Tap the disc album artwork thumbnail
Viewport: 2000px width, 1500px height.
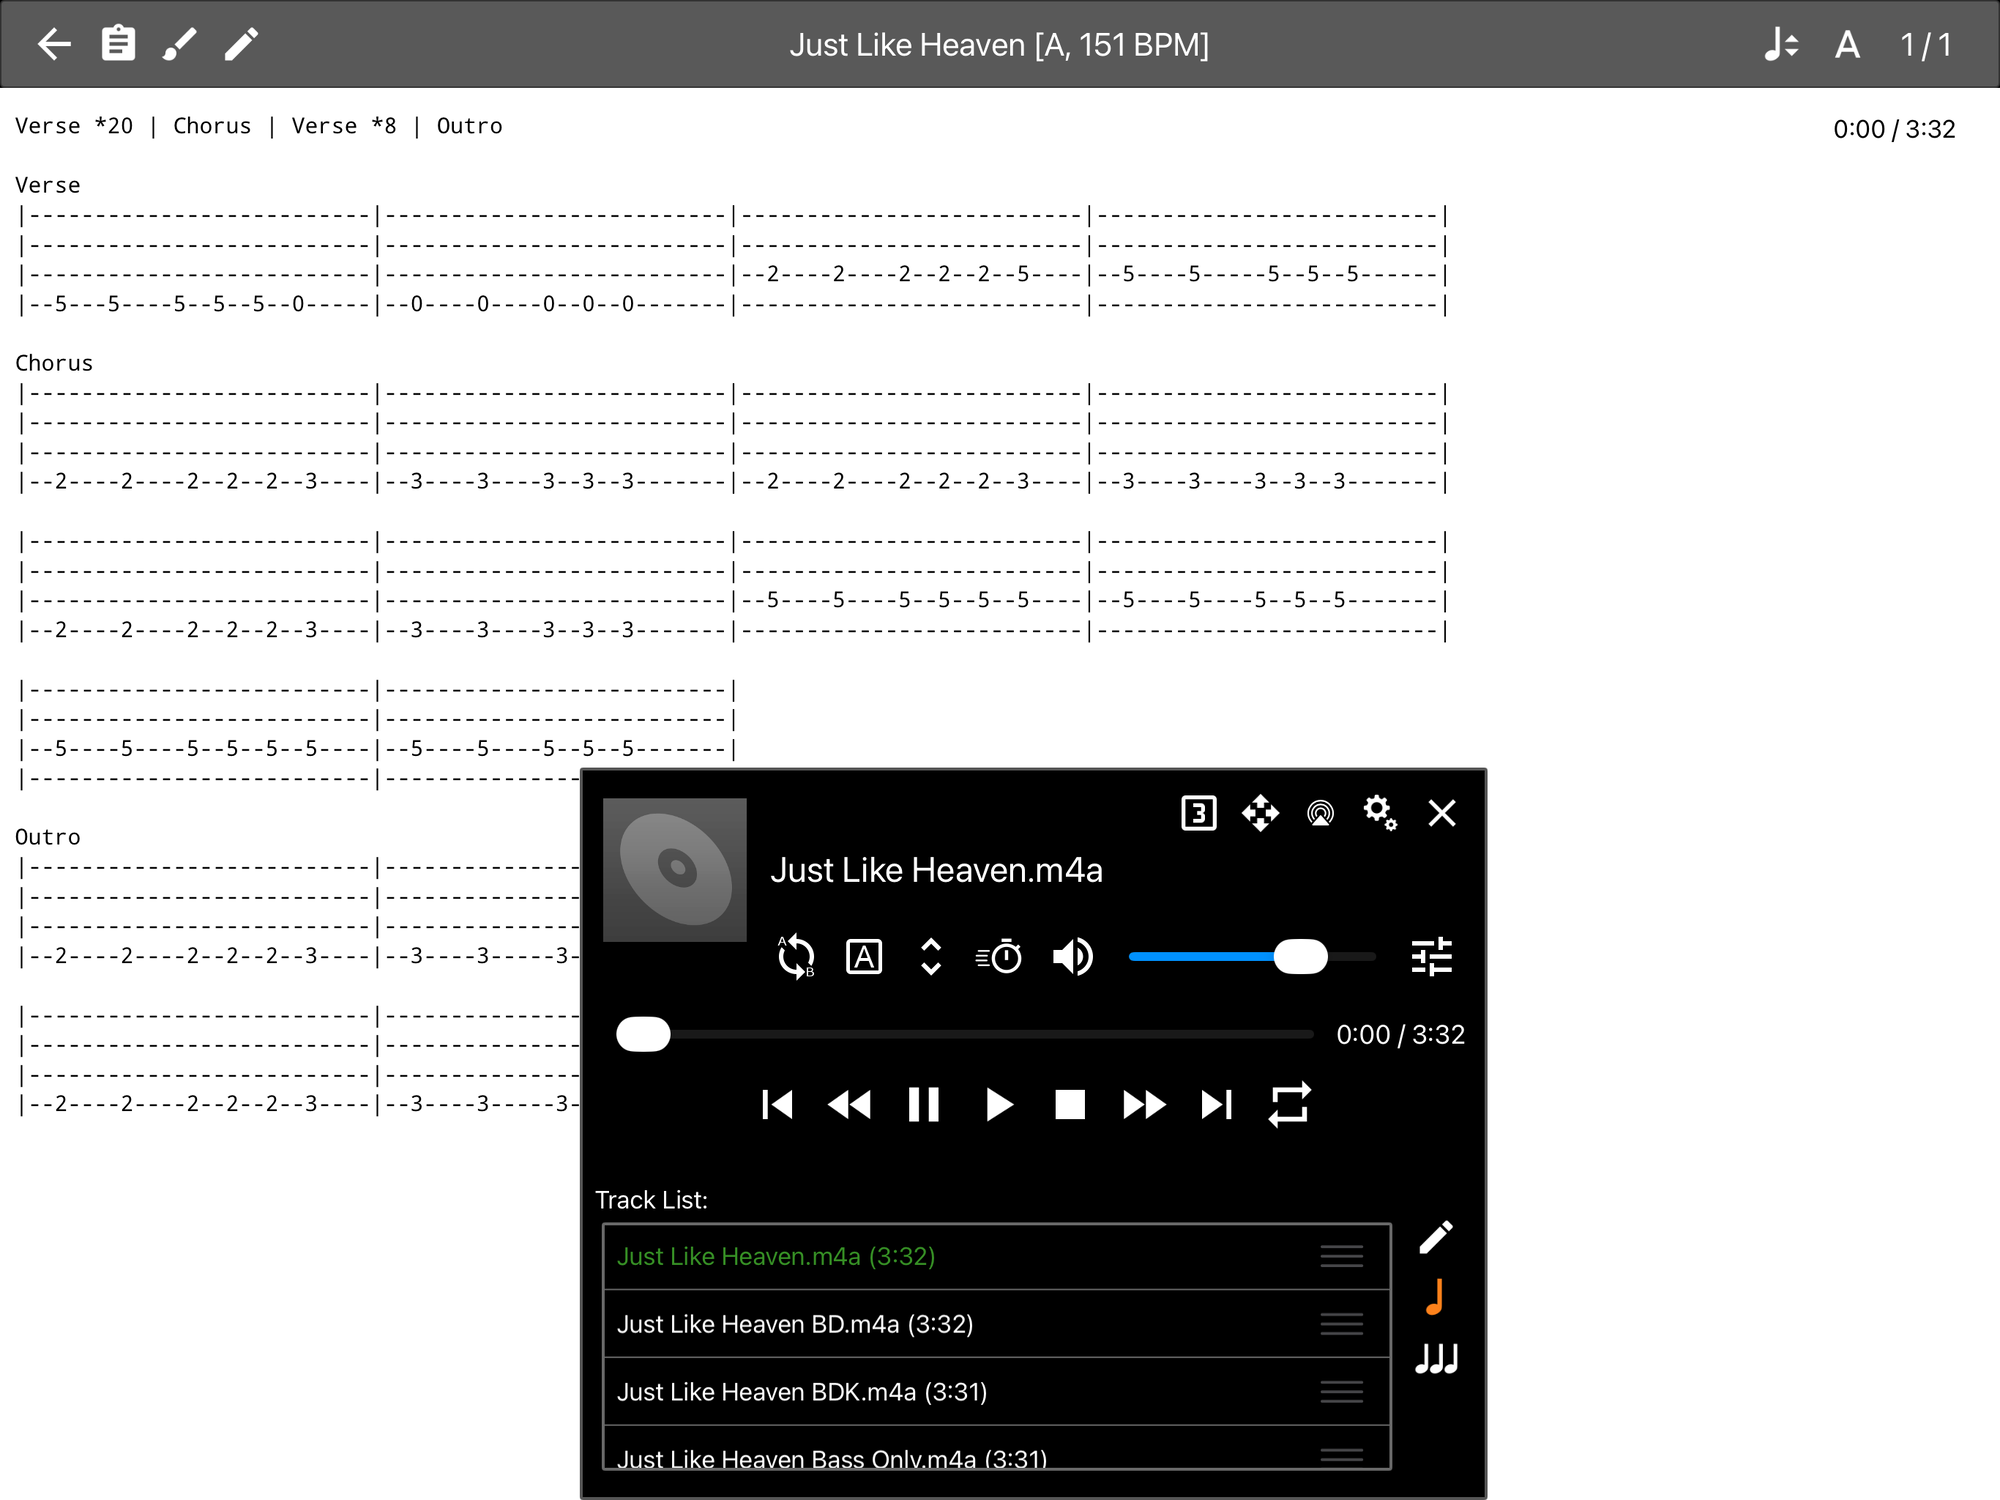point(675,870)
